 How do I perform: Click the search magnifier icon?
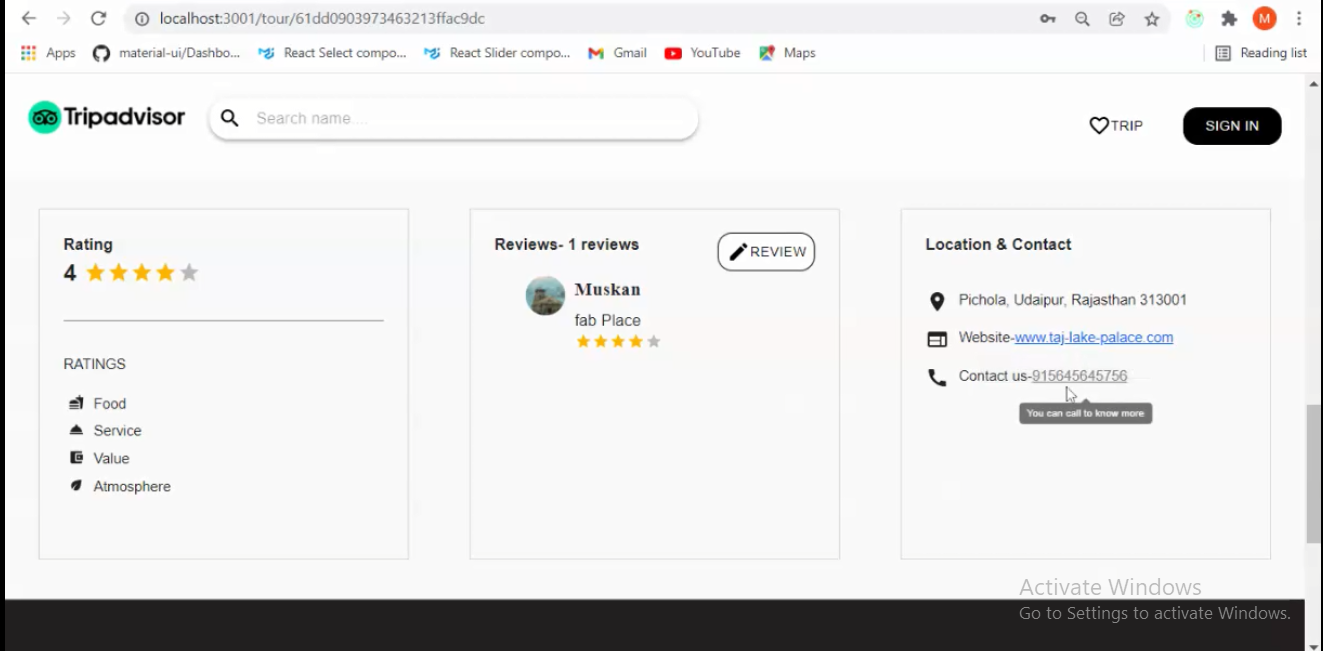(229, 118)
